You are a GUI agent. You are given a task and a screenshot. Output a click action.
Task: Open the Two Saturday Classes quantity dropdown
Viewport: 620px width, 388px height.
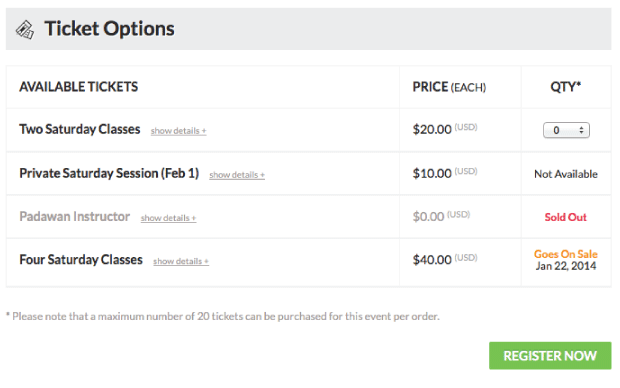[x=566, y=130]
